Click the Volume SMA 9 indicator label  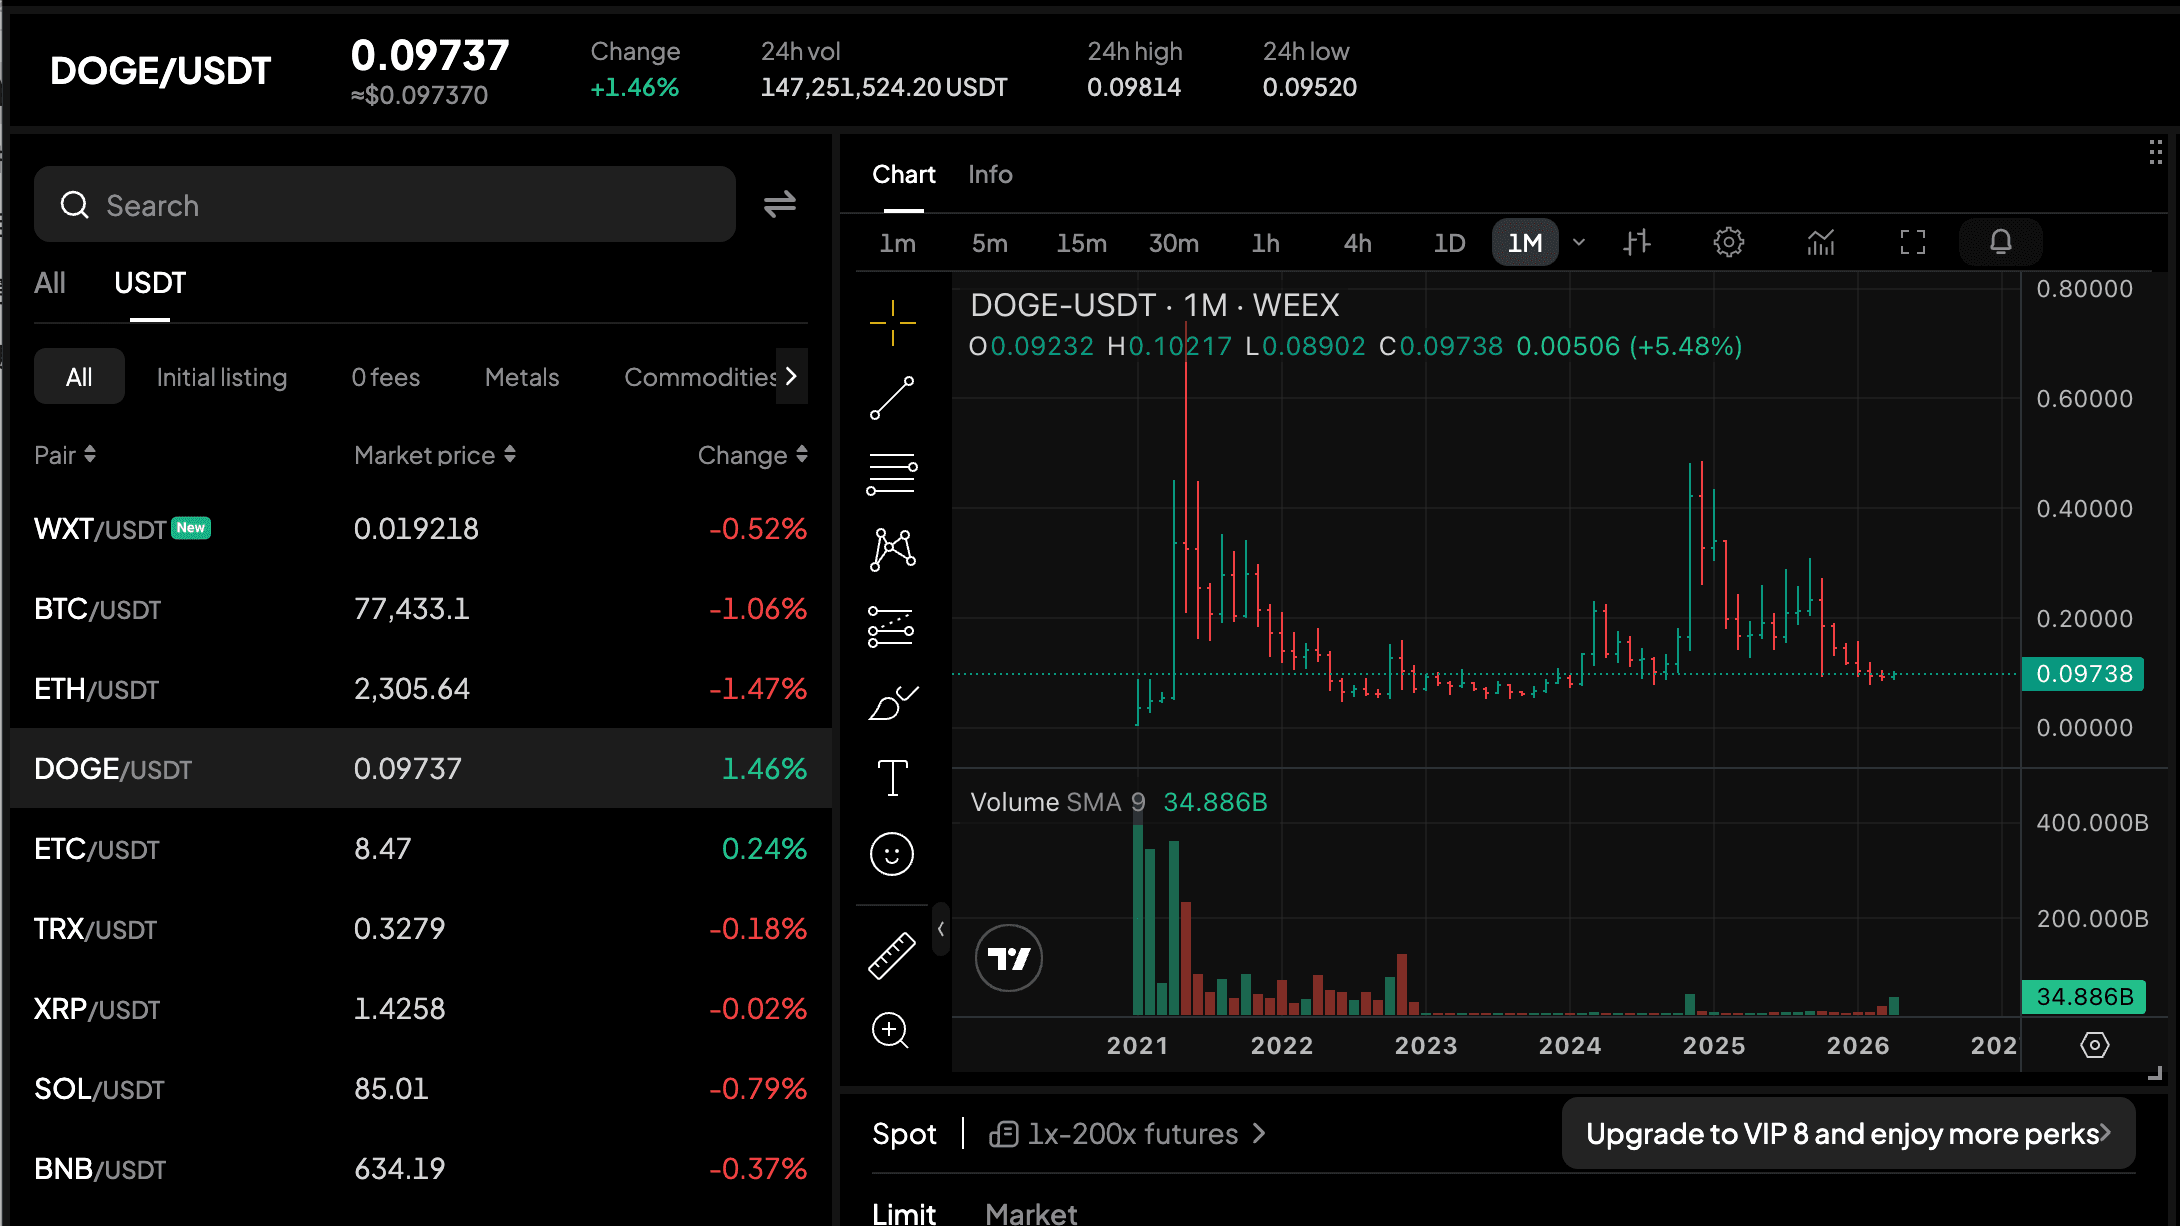pos(1058,802)
